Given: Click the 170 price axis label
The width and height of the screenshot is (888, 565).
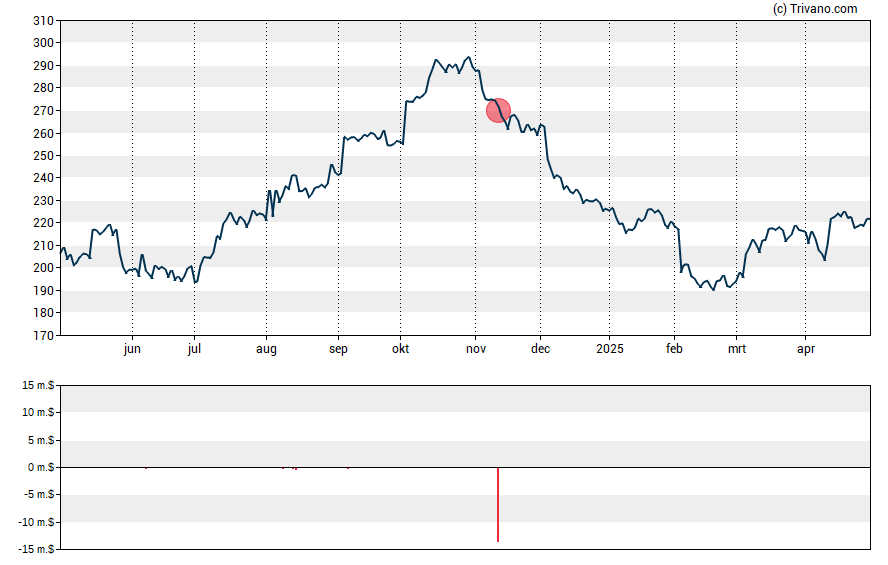Looking at the screenshot, I should [x=44, y=336].
